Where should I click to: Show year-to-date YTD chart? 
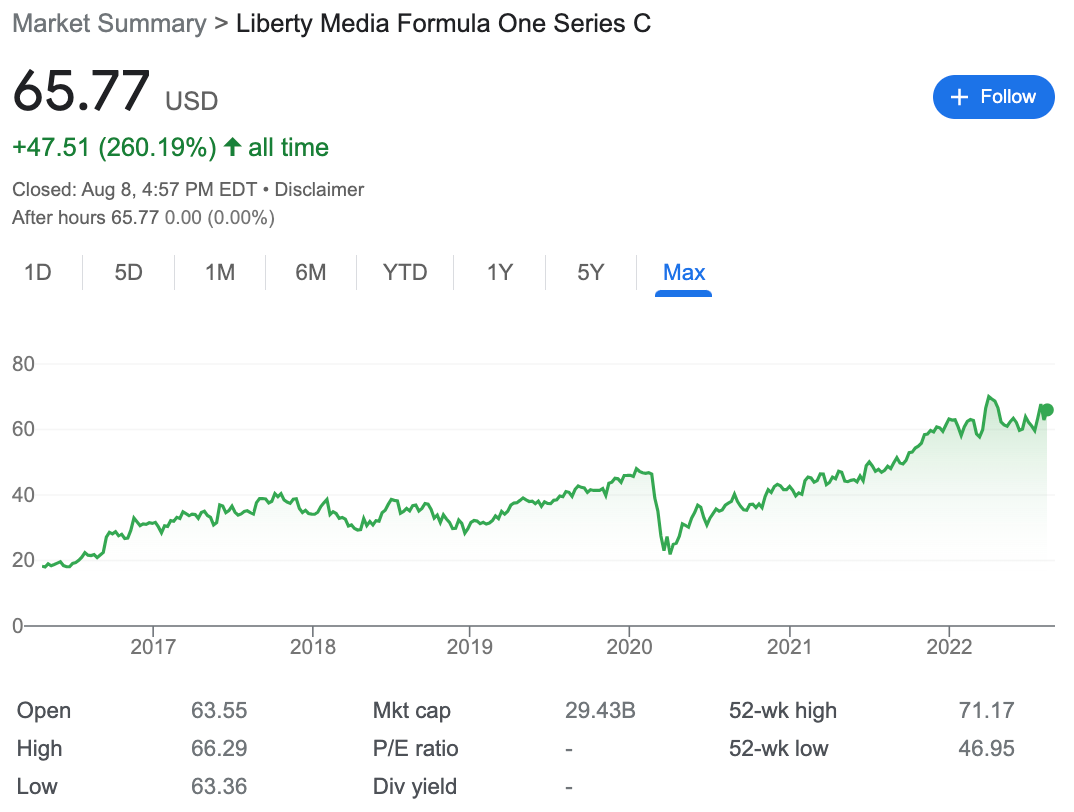pos(405,273)
